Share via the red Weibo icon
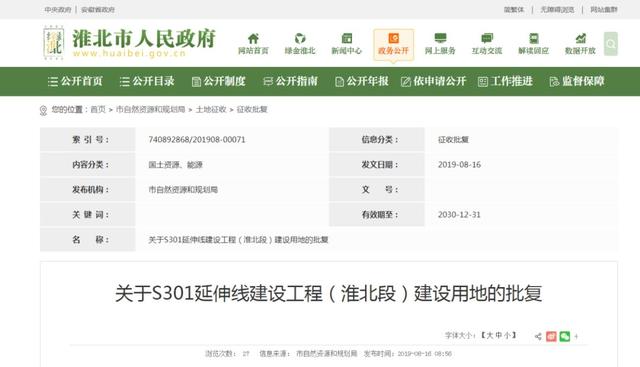This screenshot has width=640, height=367. tap(551, 336)
